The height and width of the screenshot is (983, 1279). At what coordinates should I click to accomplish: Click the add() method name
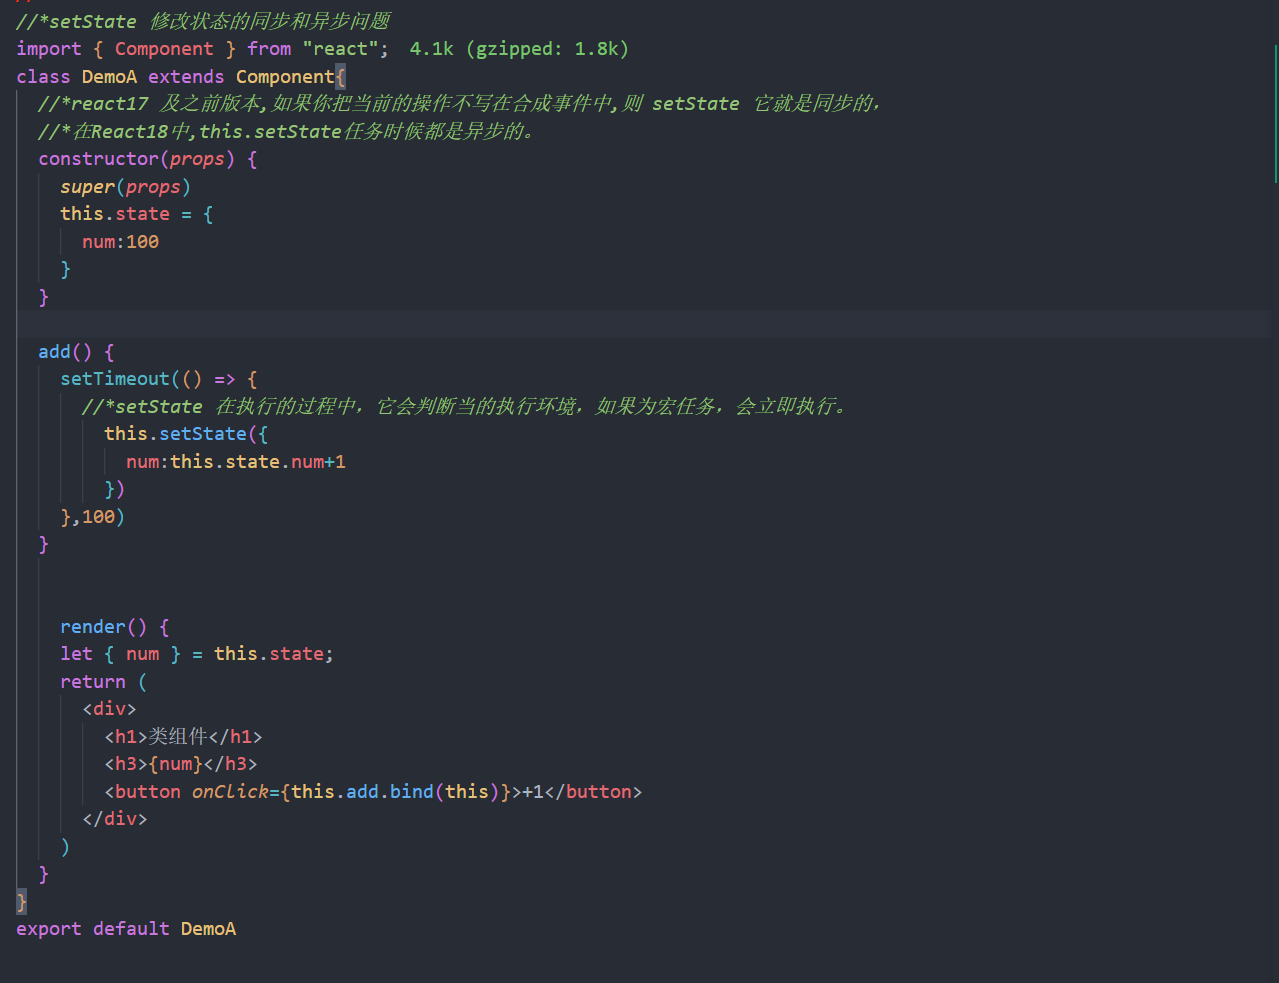[56, 351]
